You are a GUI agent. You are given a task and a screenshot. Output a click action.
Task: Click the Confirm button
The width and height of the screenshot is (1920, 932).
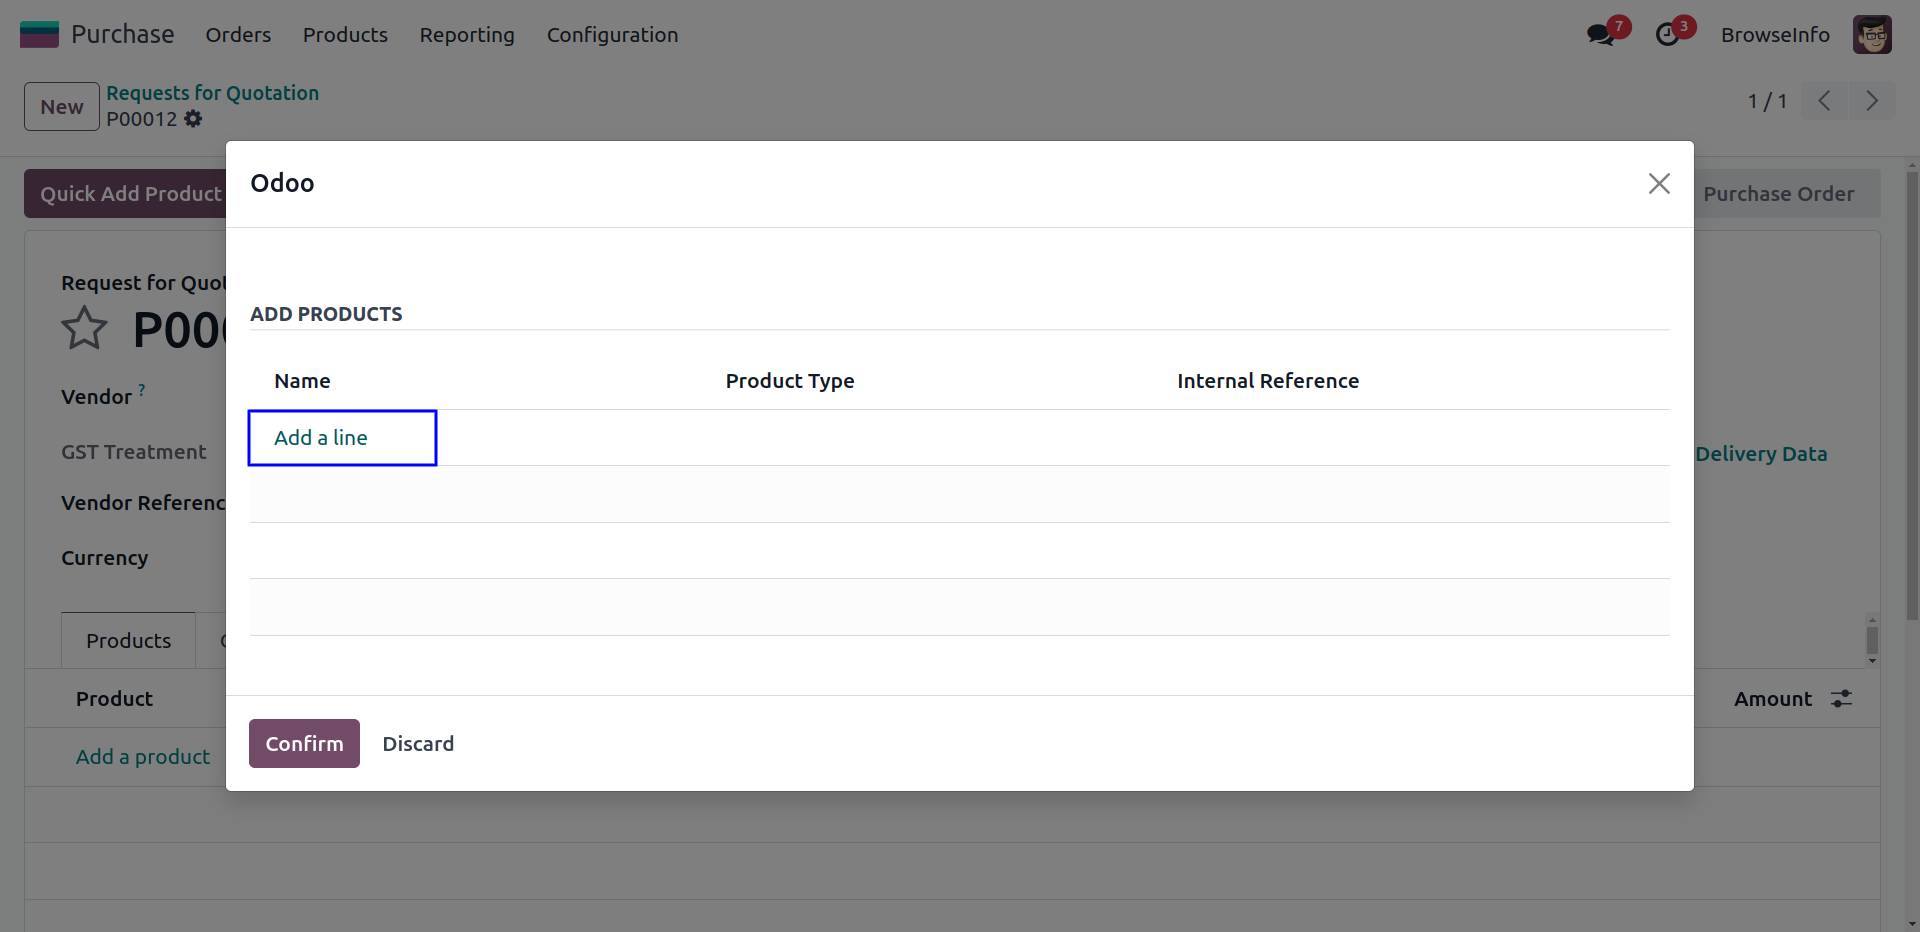[304, 743]
